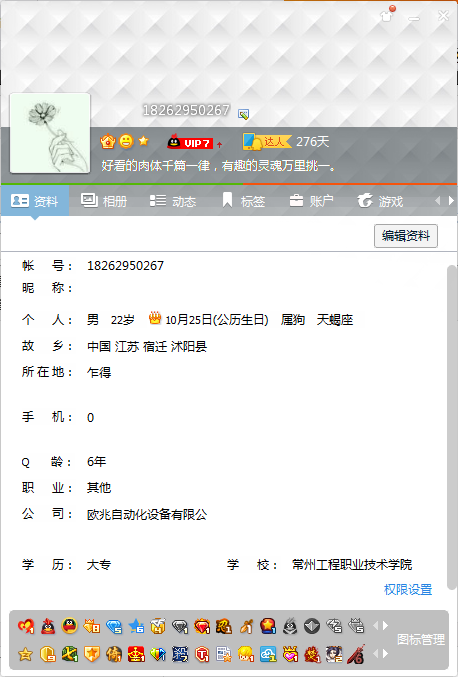Image resolution: width=458 pixels, height=677 pixels.
Task: Click the red brush level 6 badge
Action: [x=356, y=654]
